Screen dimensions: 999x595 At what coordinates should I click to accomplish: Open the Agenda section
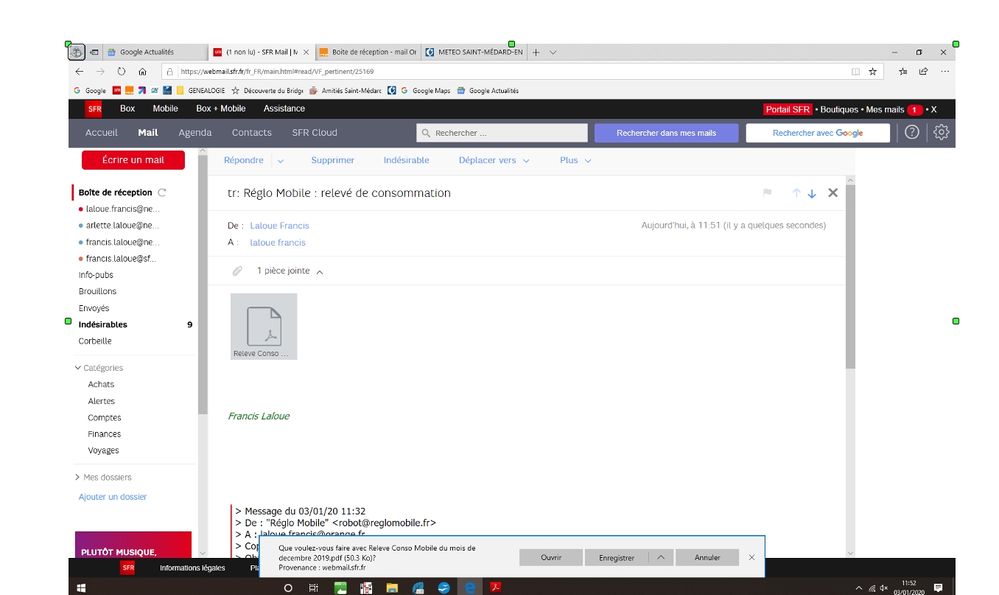[195, 133]
